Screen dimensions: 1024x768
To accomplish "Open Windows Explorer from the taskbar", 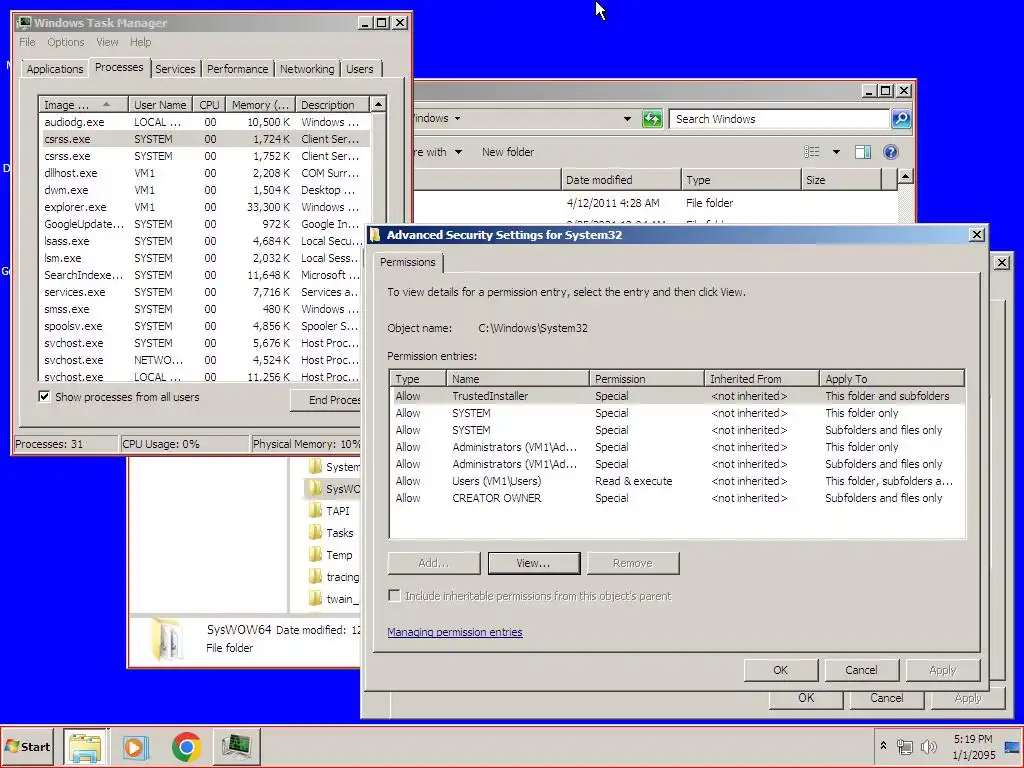I will [x=86, y=746].
